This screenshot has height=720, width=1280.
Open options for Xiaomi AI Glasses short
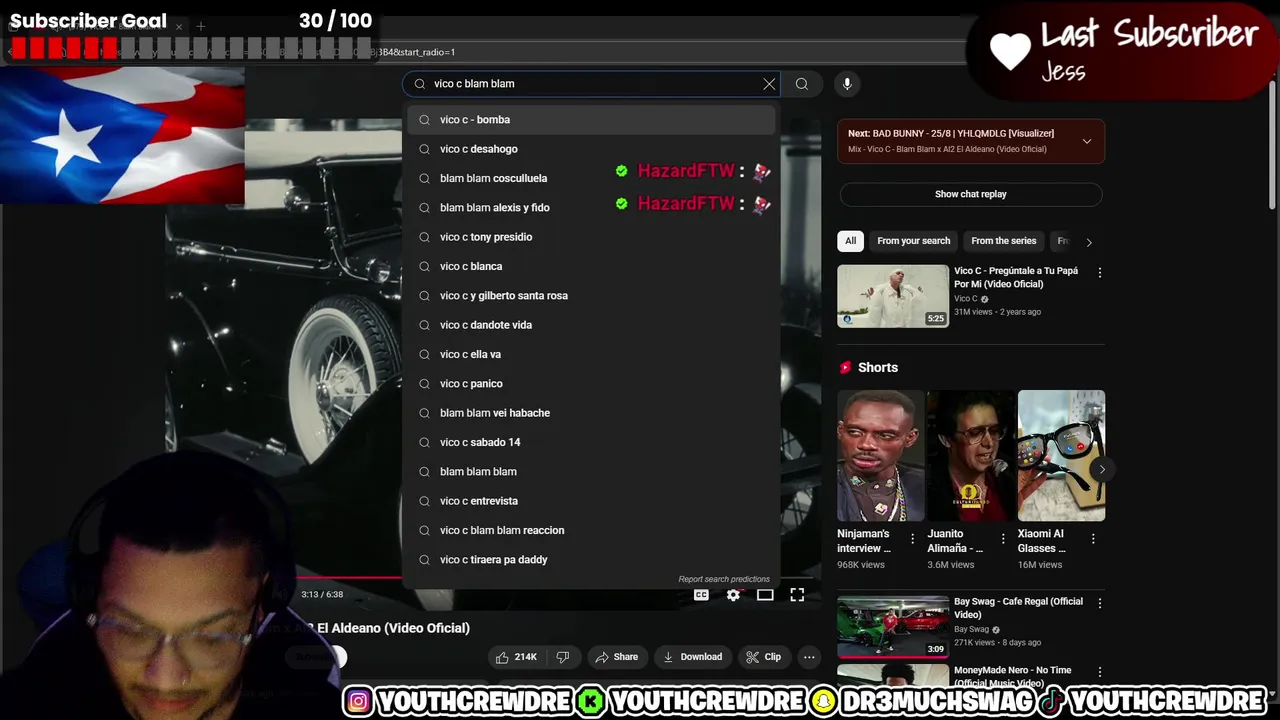tap(1093, 539)
